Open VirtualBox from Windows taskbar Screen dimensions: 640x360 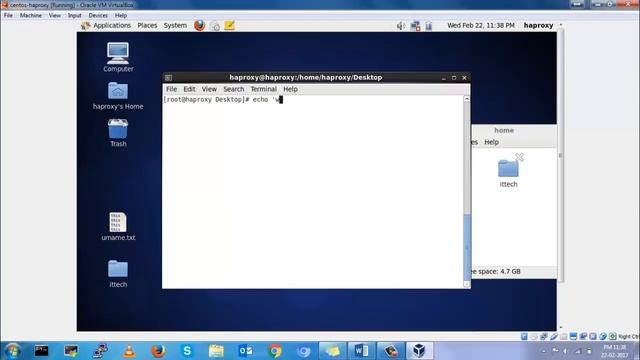[x=419, y=351]
